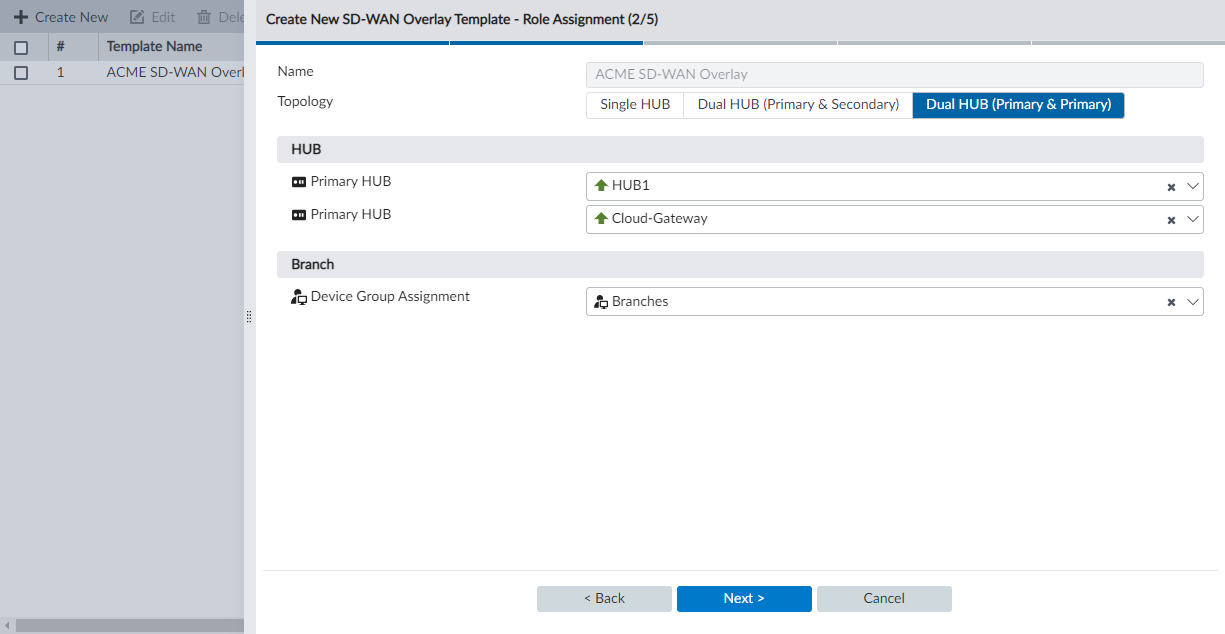Image resolution: width=1225 pixels, height=634 pixels.
Task: Click the Create New plus icon
Action: click(22, 16)
